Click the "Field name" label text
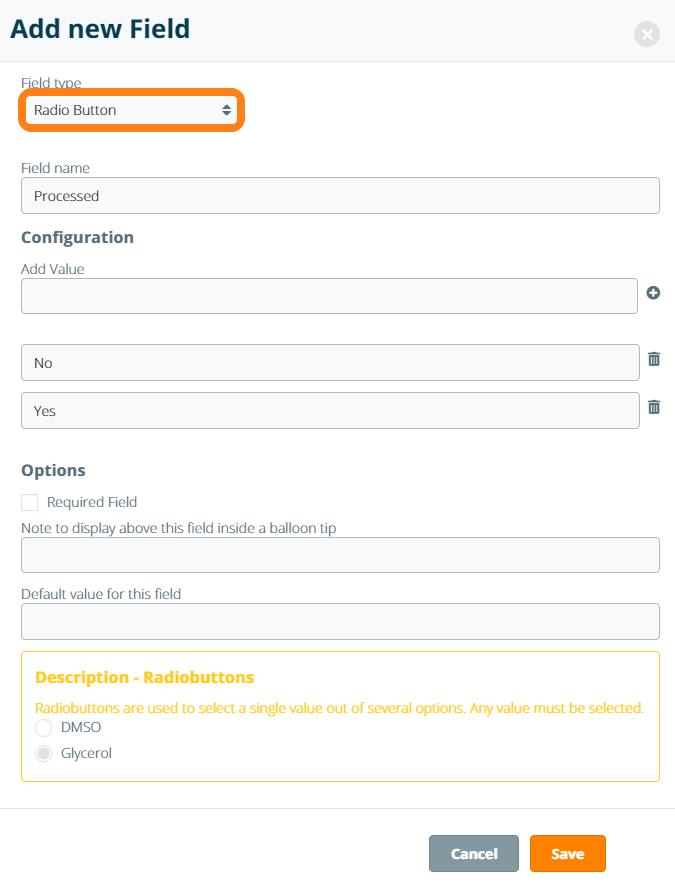 click(x=56, y=168)
